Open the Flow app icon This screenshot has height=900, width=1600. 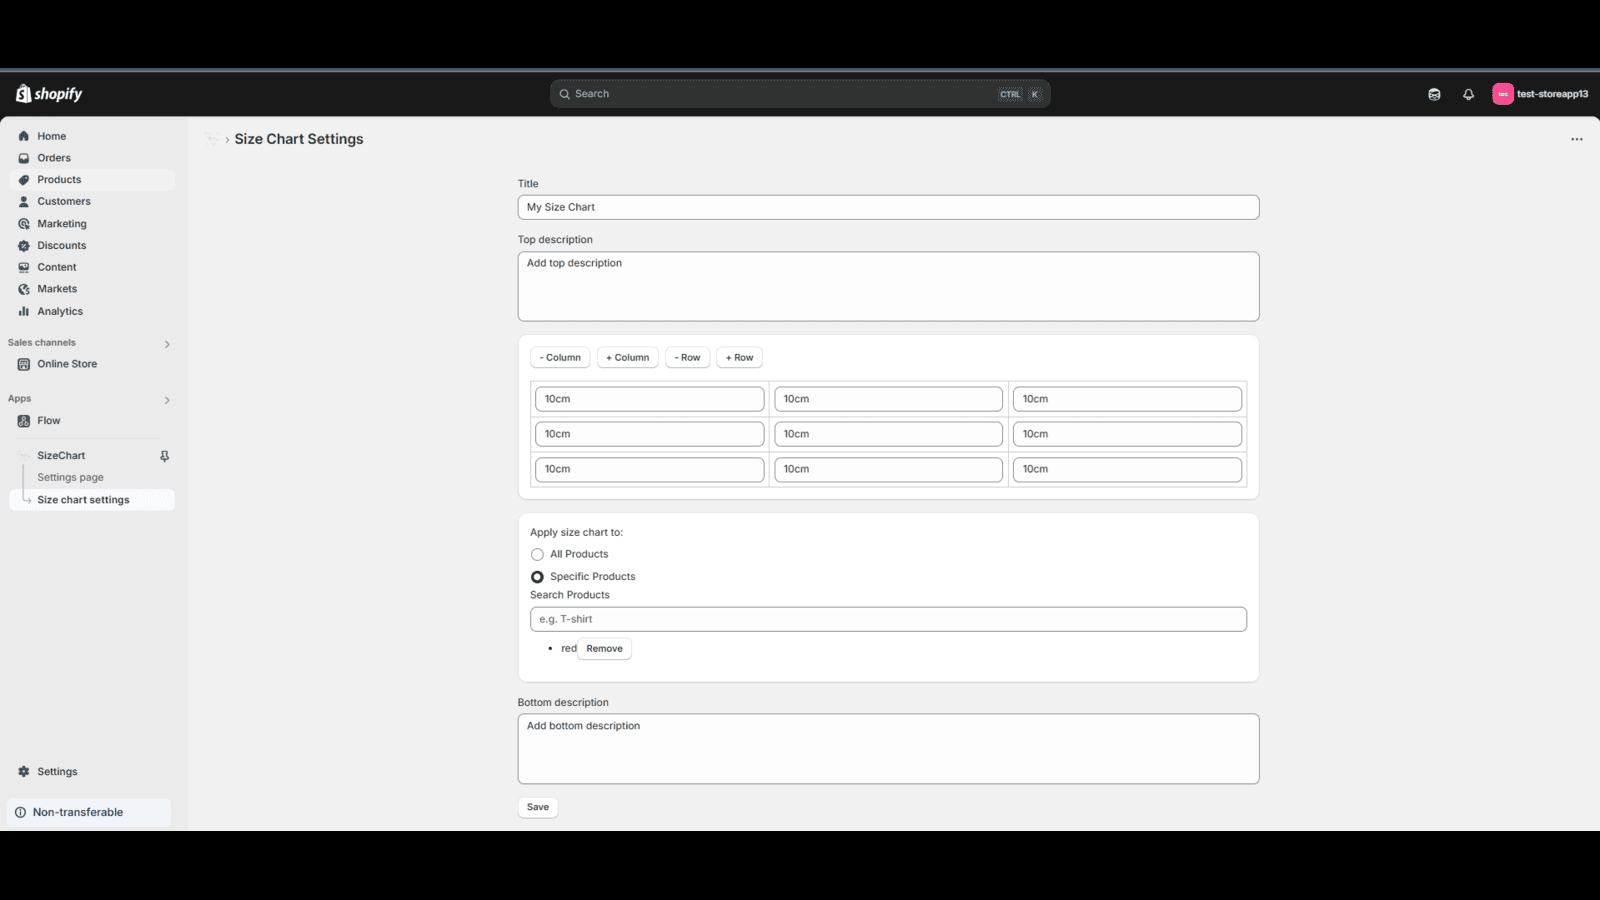click(x=23, y=420)
